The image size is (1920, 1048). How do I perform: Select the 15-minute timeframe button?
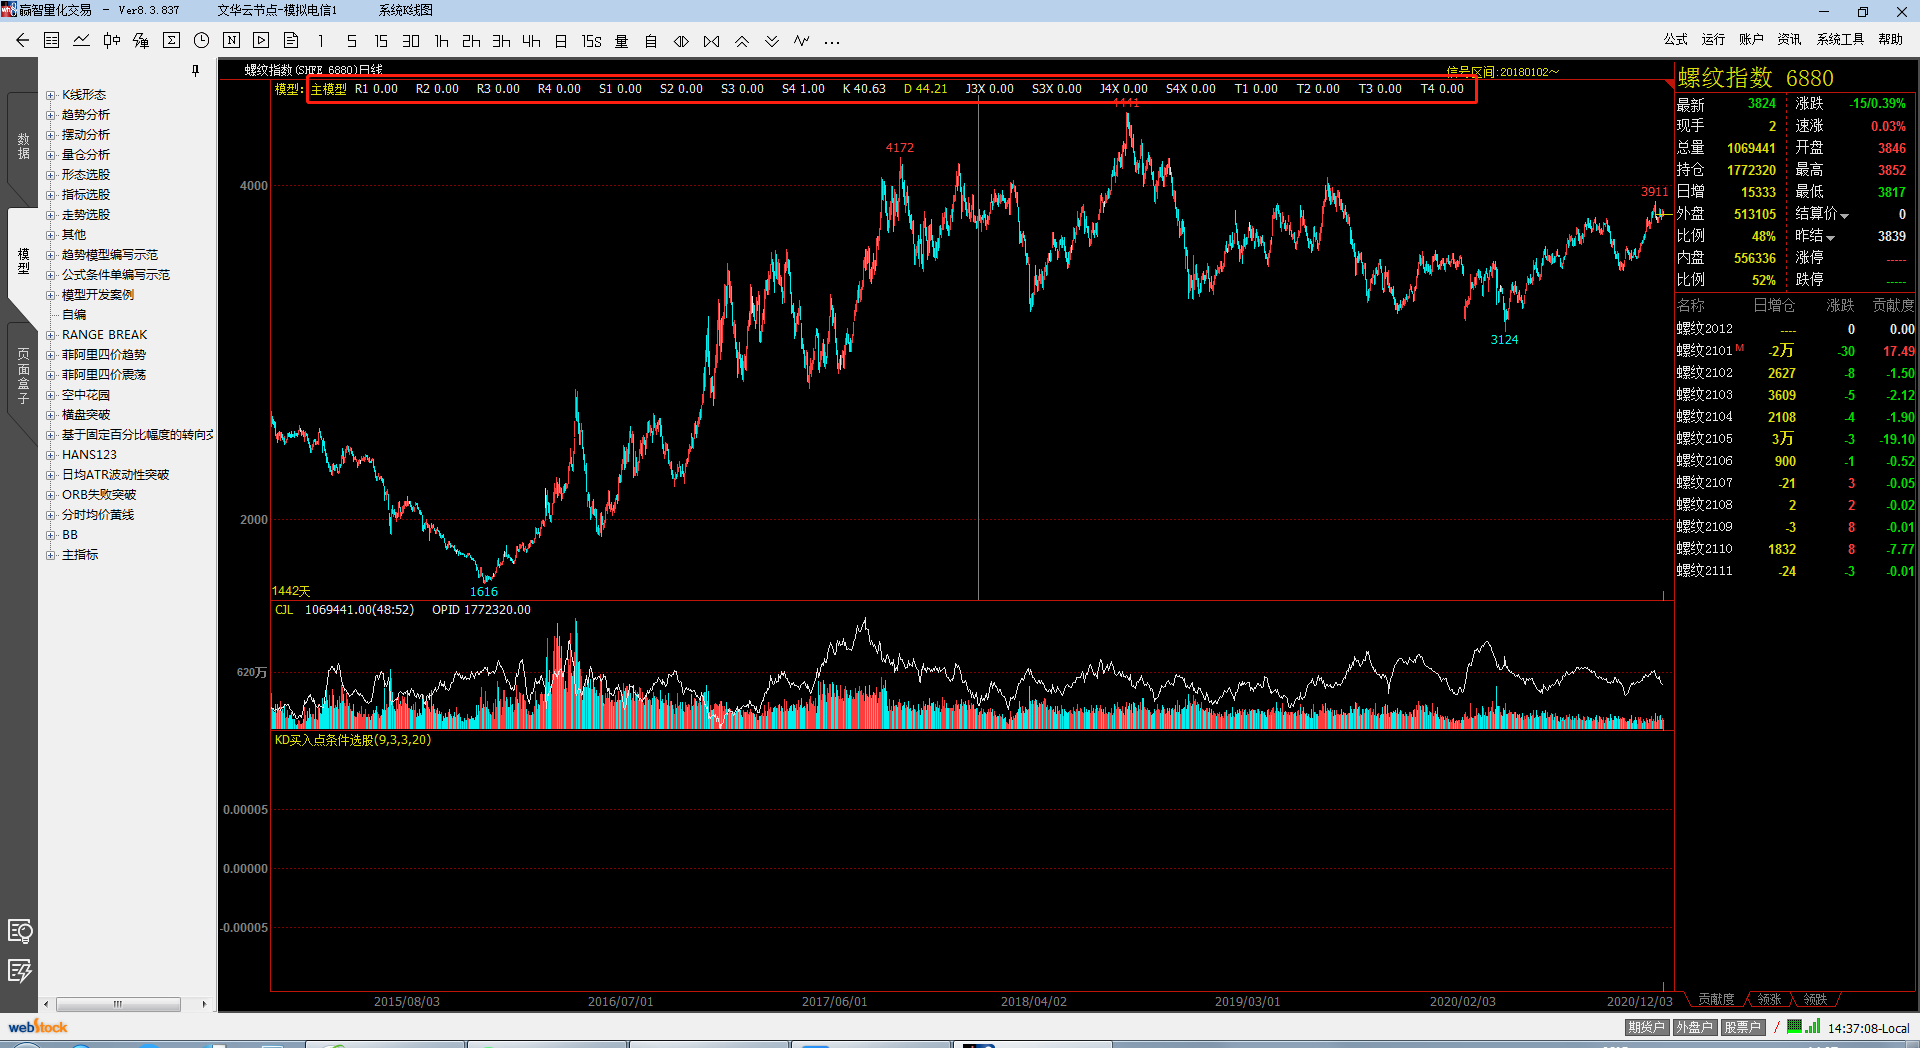pos(381,41)
